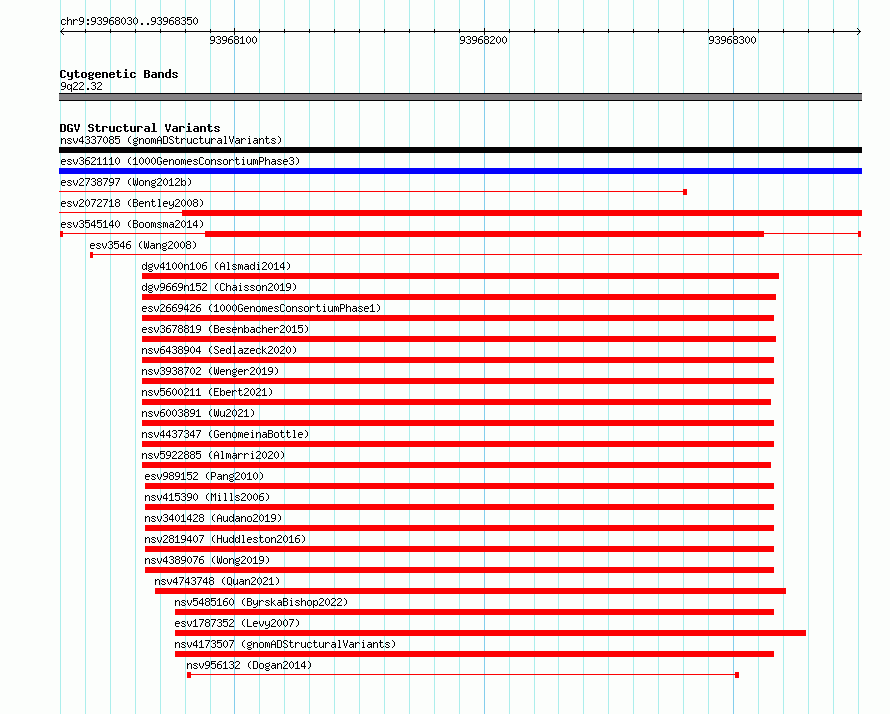Viewport: 890px width, 714px height.
Task: Click the red bar under esv2072718
Action: click(x=522, y=213)
